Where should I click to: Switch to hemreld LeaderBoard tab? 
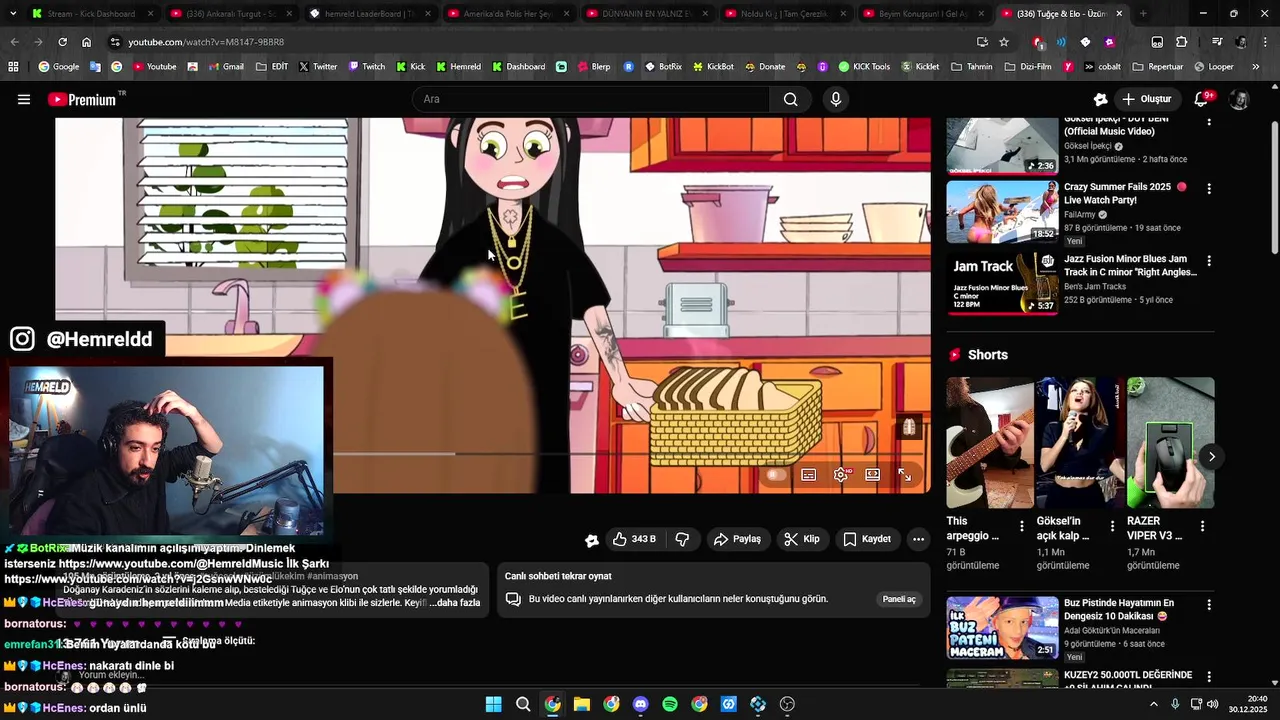pyautogui.click(x=367, y=14)
